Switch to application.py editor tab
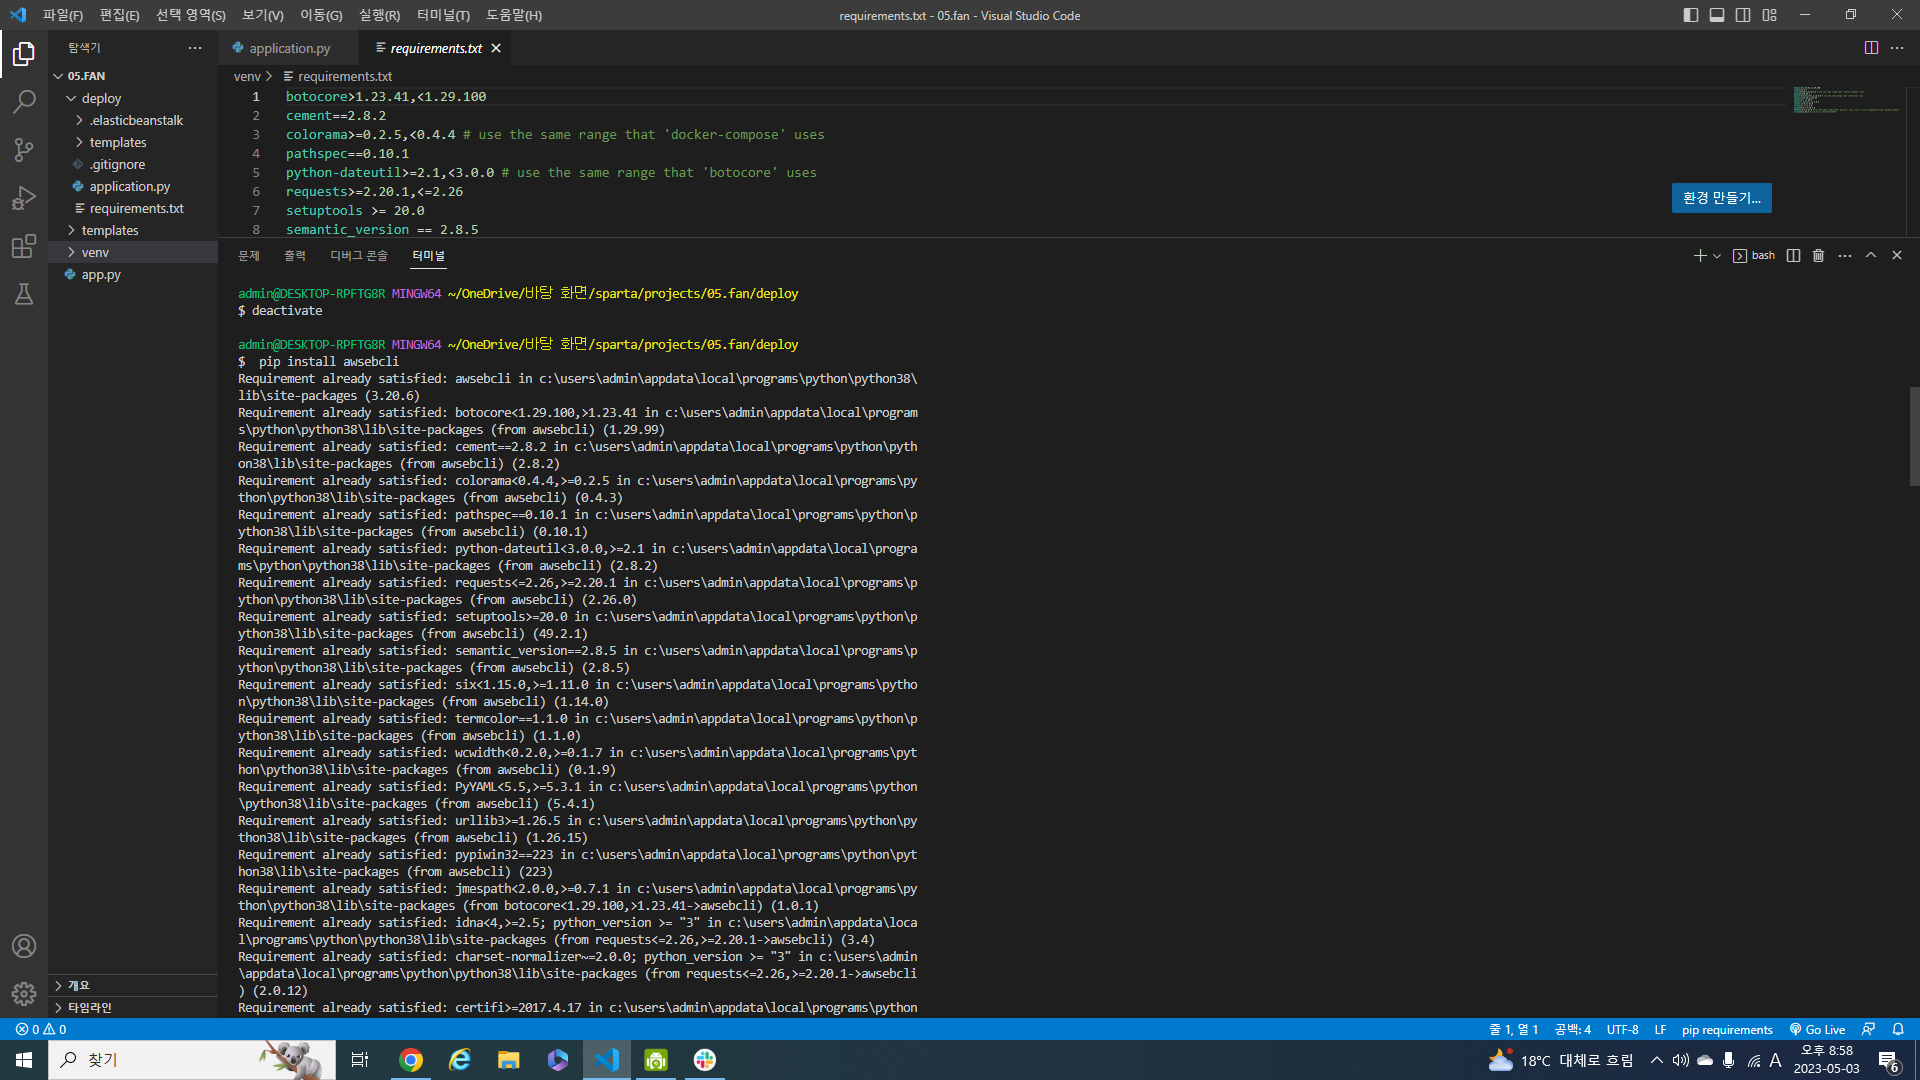Viewport: 1920px width, 1080px height. click(289, 48)
